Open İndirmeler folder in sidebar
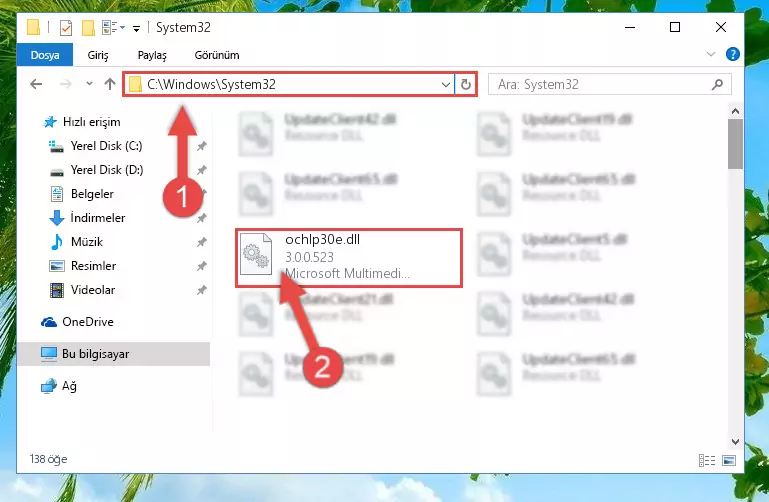 [x=98, y=218]
